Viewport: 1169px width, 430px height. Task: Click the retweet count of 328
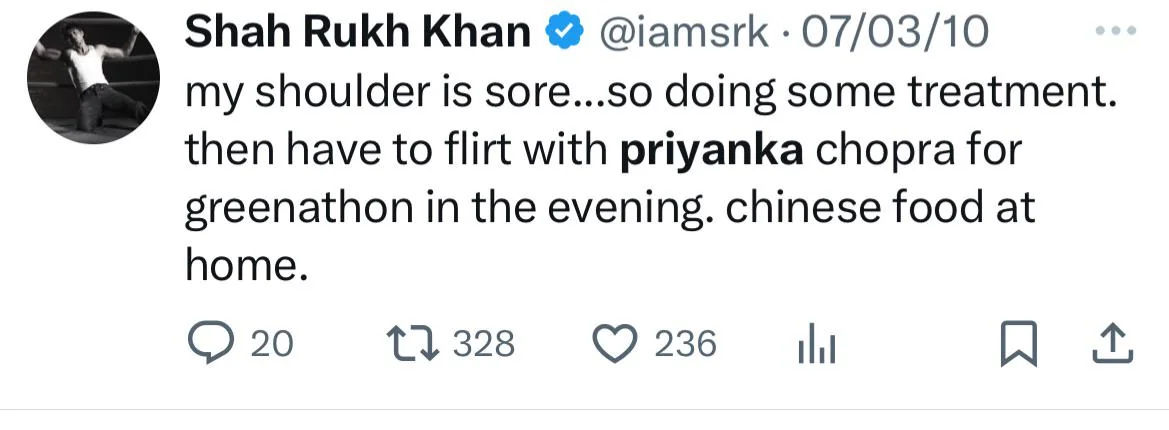coord(484,345)
